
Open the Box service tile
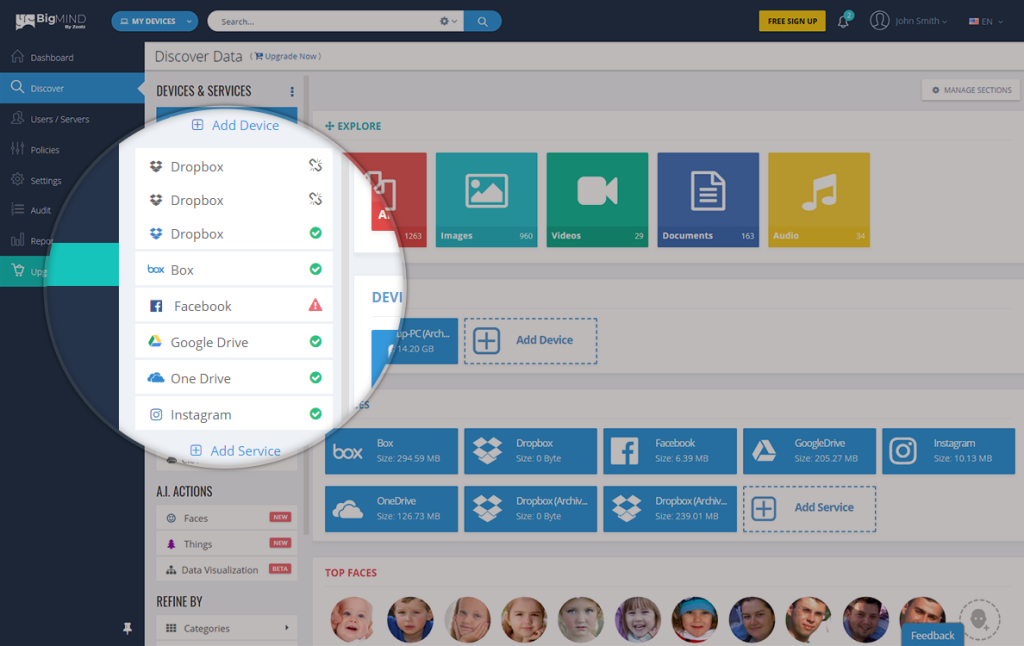[x=391, y=451]
